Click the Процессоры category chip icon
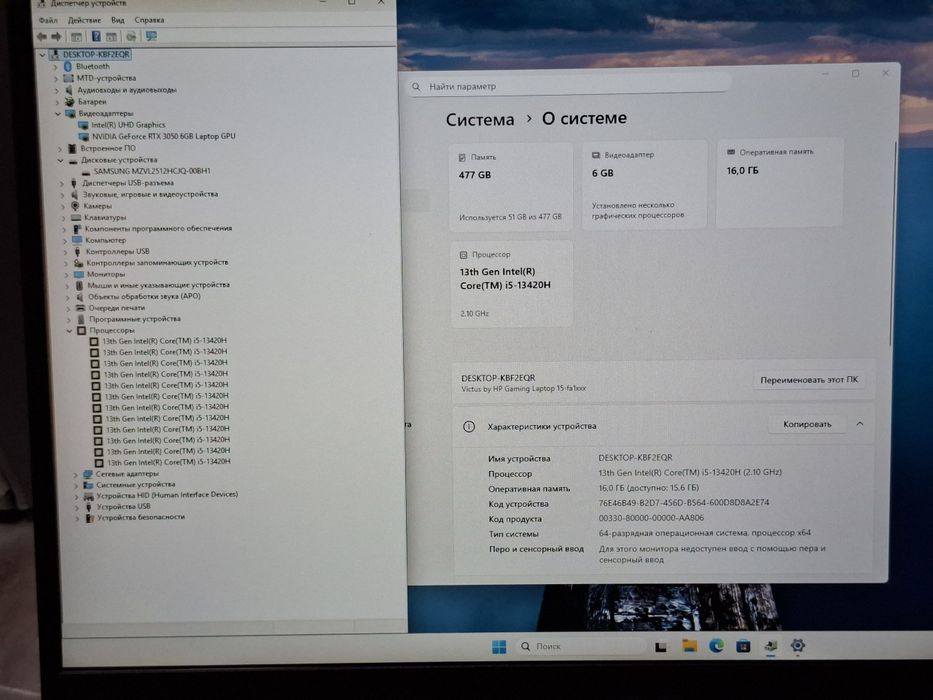933x700 pixels. coord(82,330)
